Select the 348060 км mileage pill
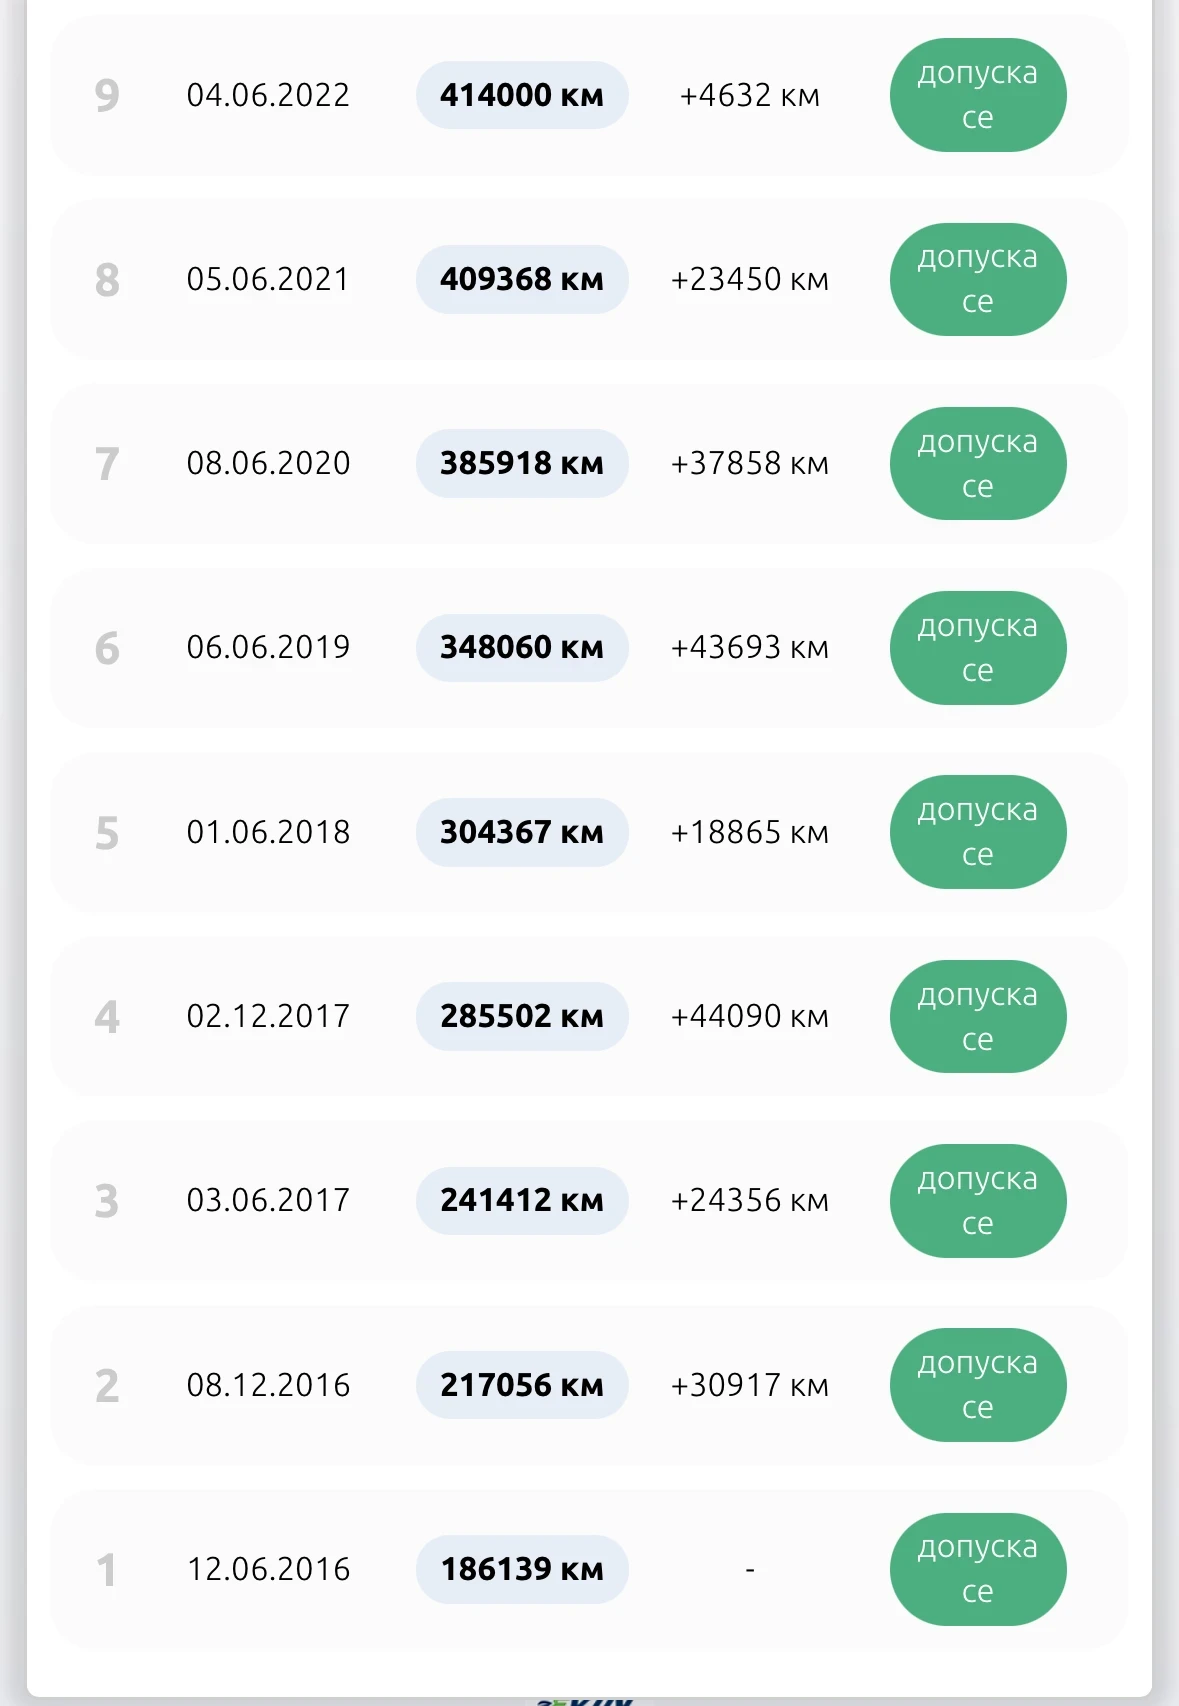Image resolution: width=1179 pixels, height=1706 pixels. click(522, 648)
